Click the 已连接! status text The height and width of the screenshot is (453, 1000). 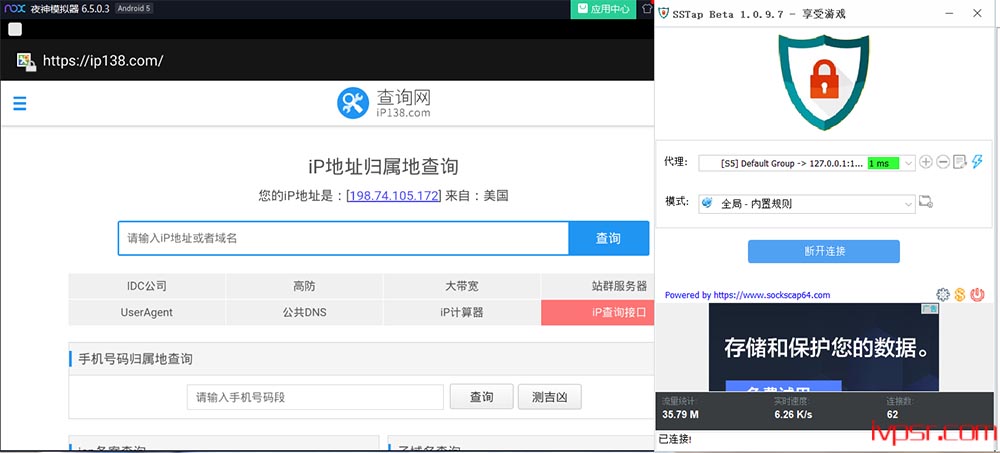pyautogui.click(x=675, y=439)
